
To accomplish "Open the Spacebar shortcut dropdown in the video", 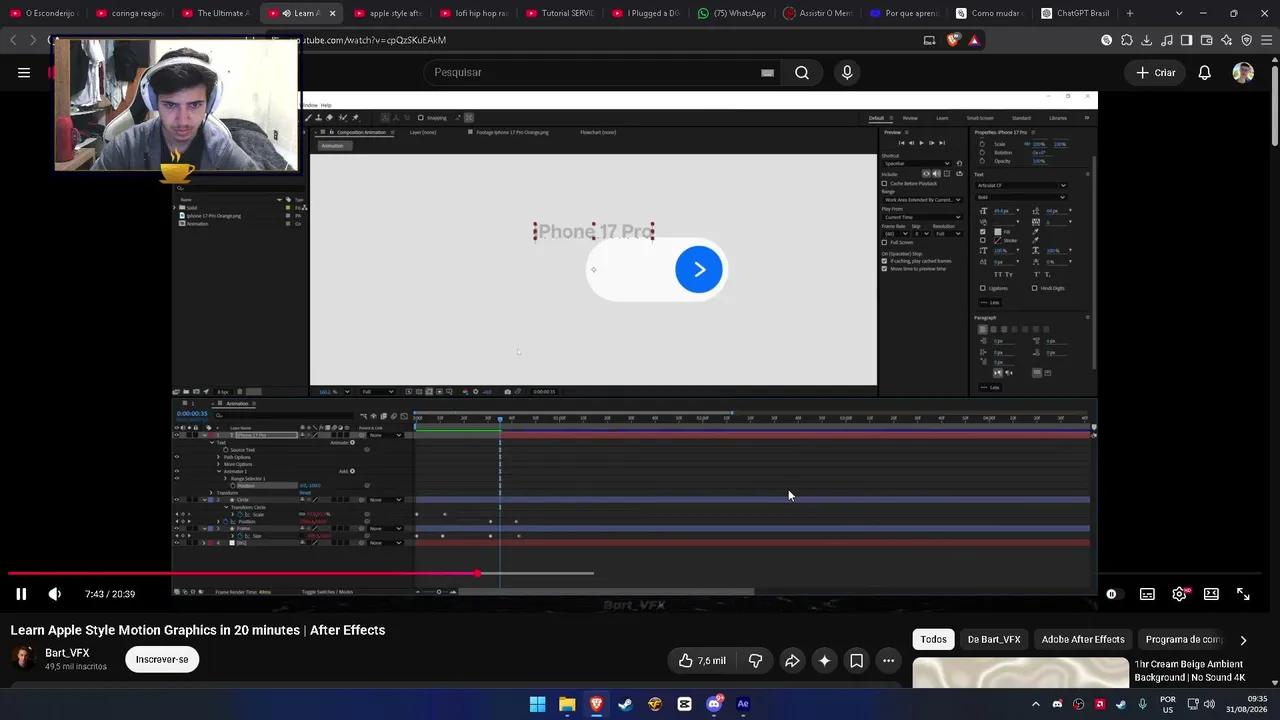I will click(917, 163).
